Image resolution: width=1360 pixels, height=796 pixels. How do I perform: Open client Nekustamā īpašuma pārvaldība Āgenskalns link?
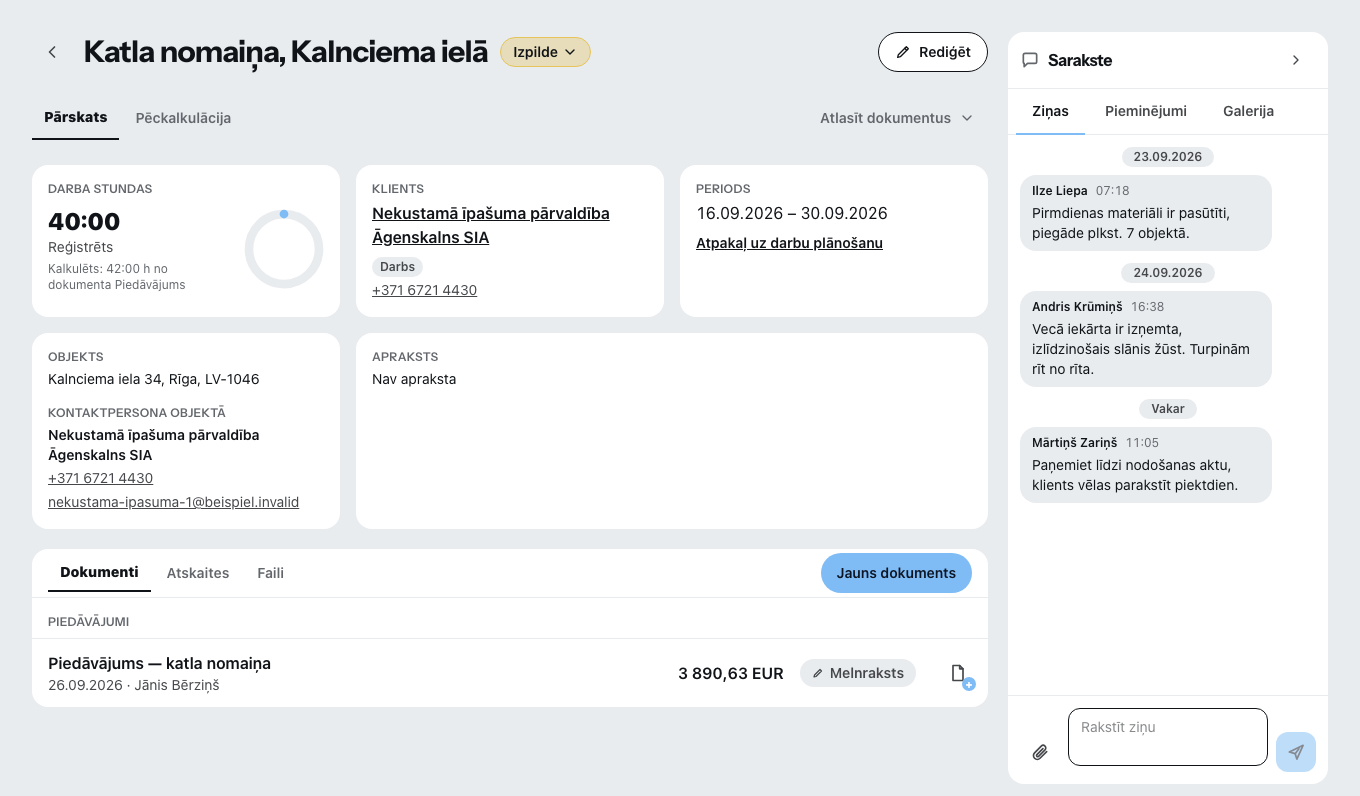(490, 226)
